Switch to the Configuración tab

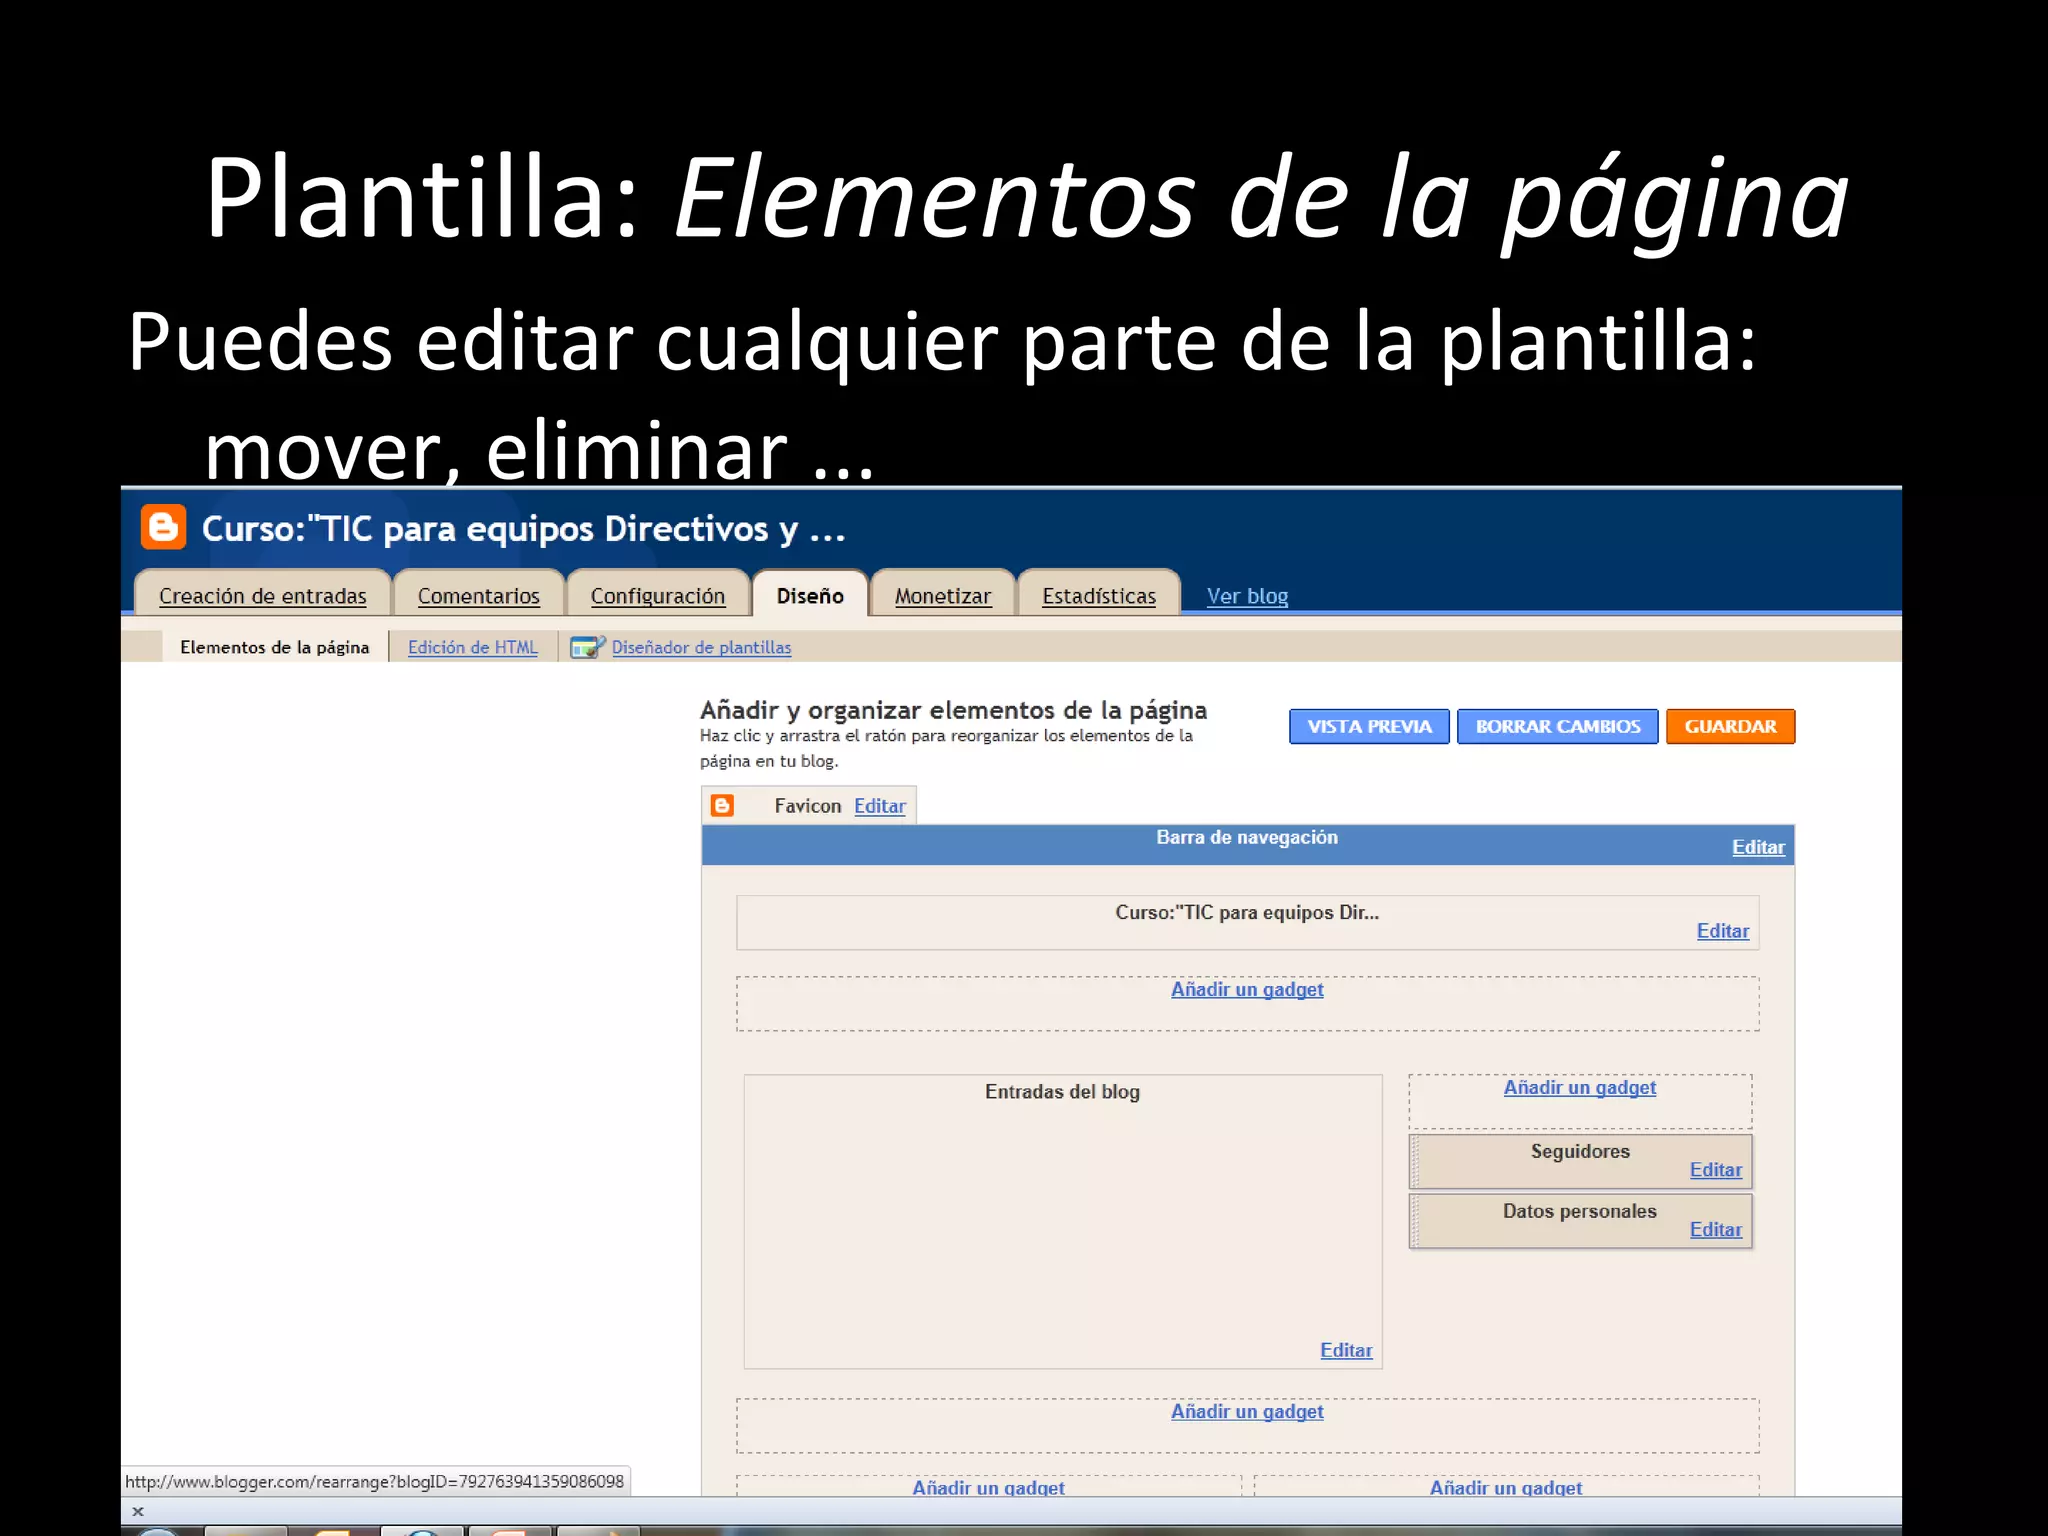tap(657, 595)
